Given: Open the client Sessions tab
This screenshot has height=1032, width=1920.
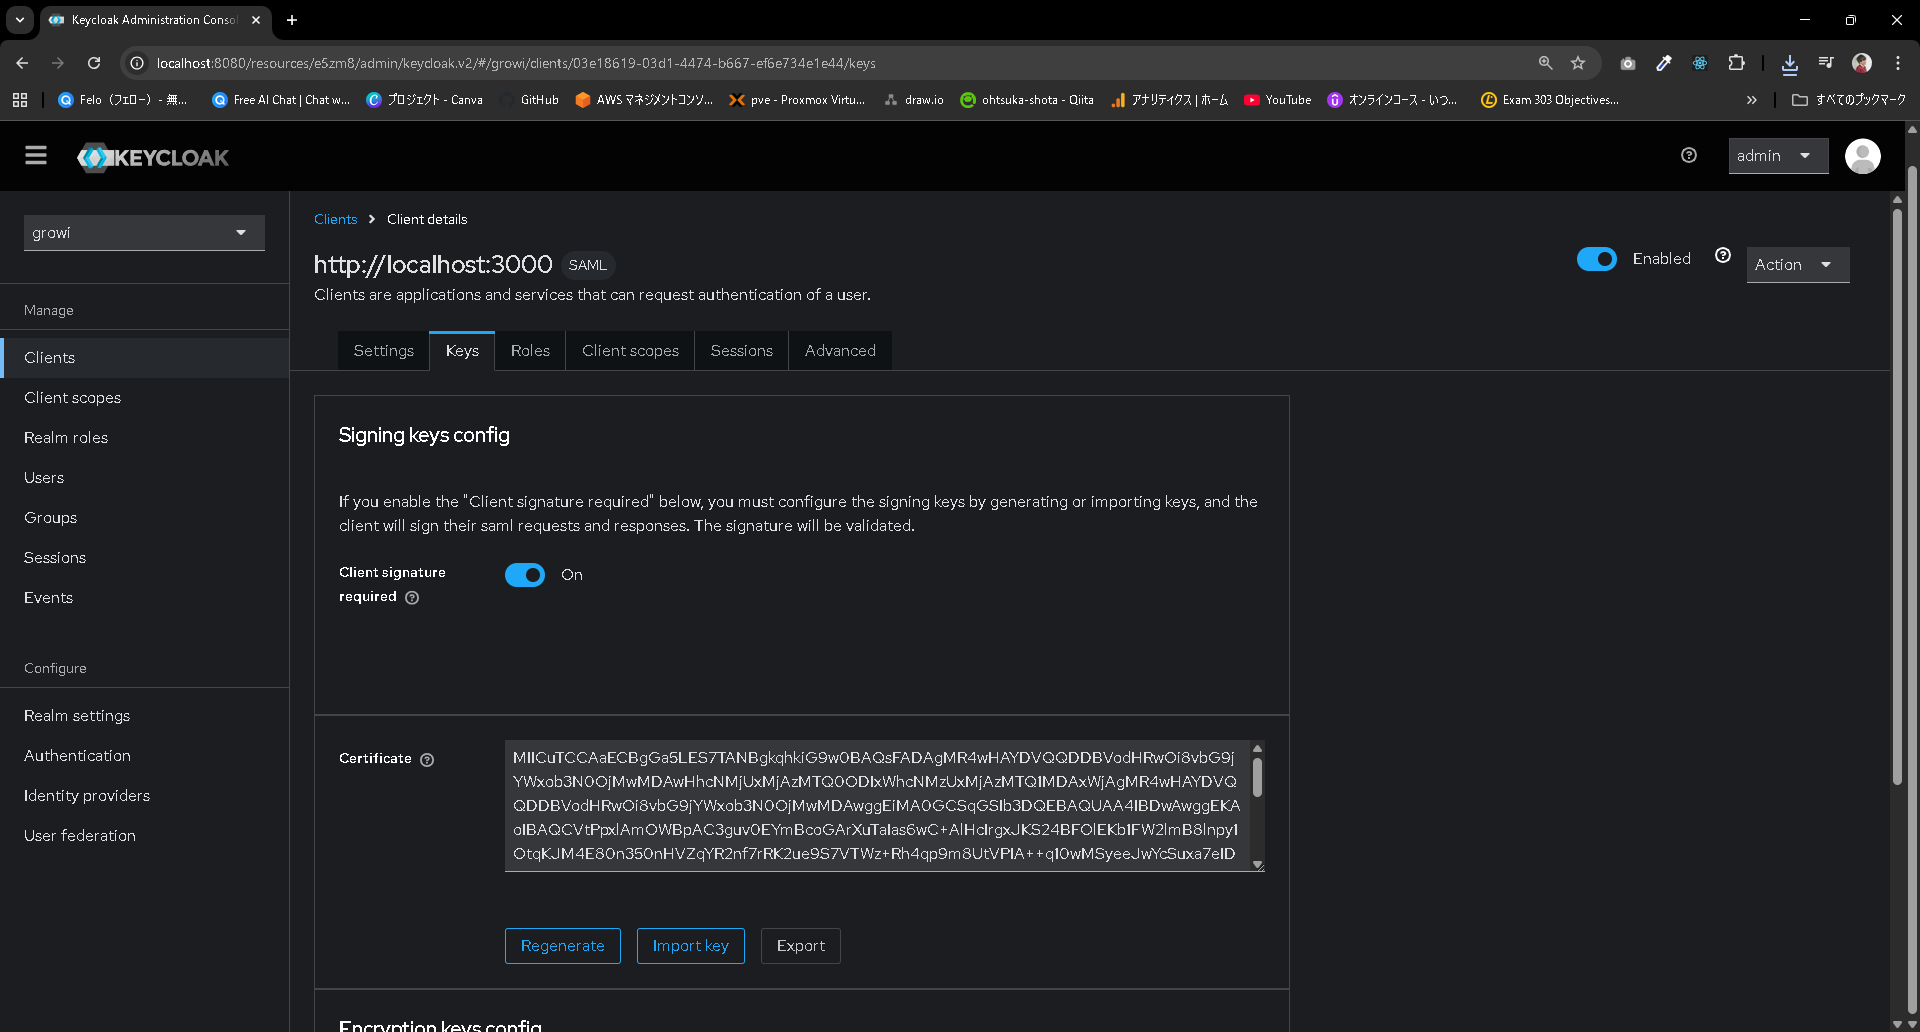Looking at the screenshot, I should (x=741, y=351).
